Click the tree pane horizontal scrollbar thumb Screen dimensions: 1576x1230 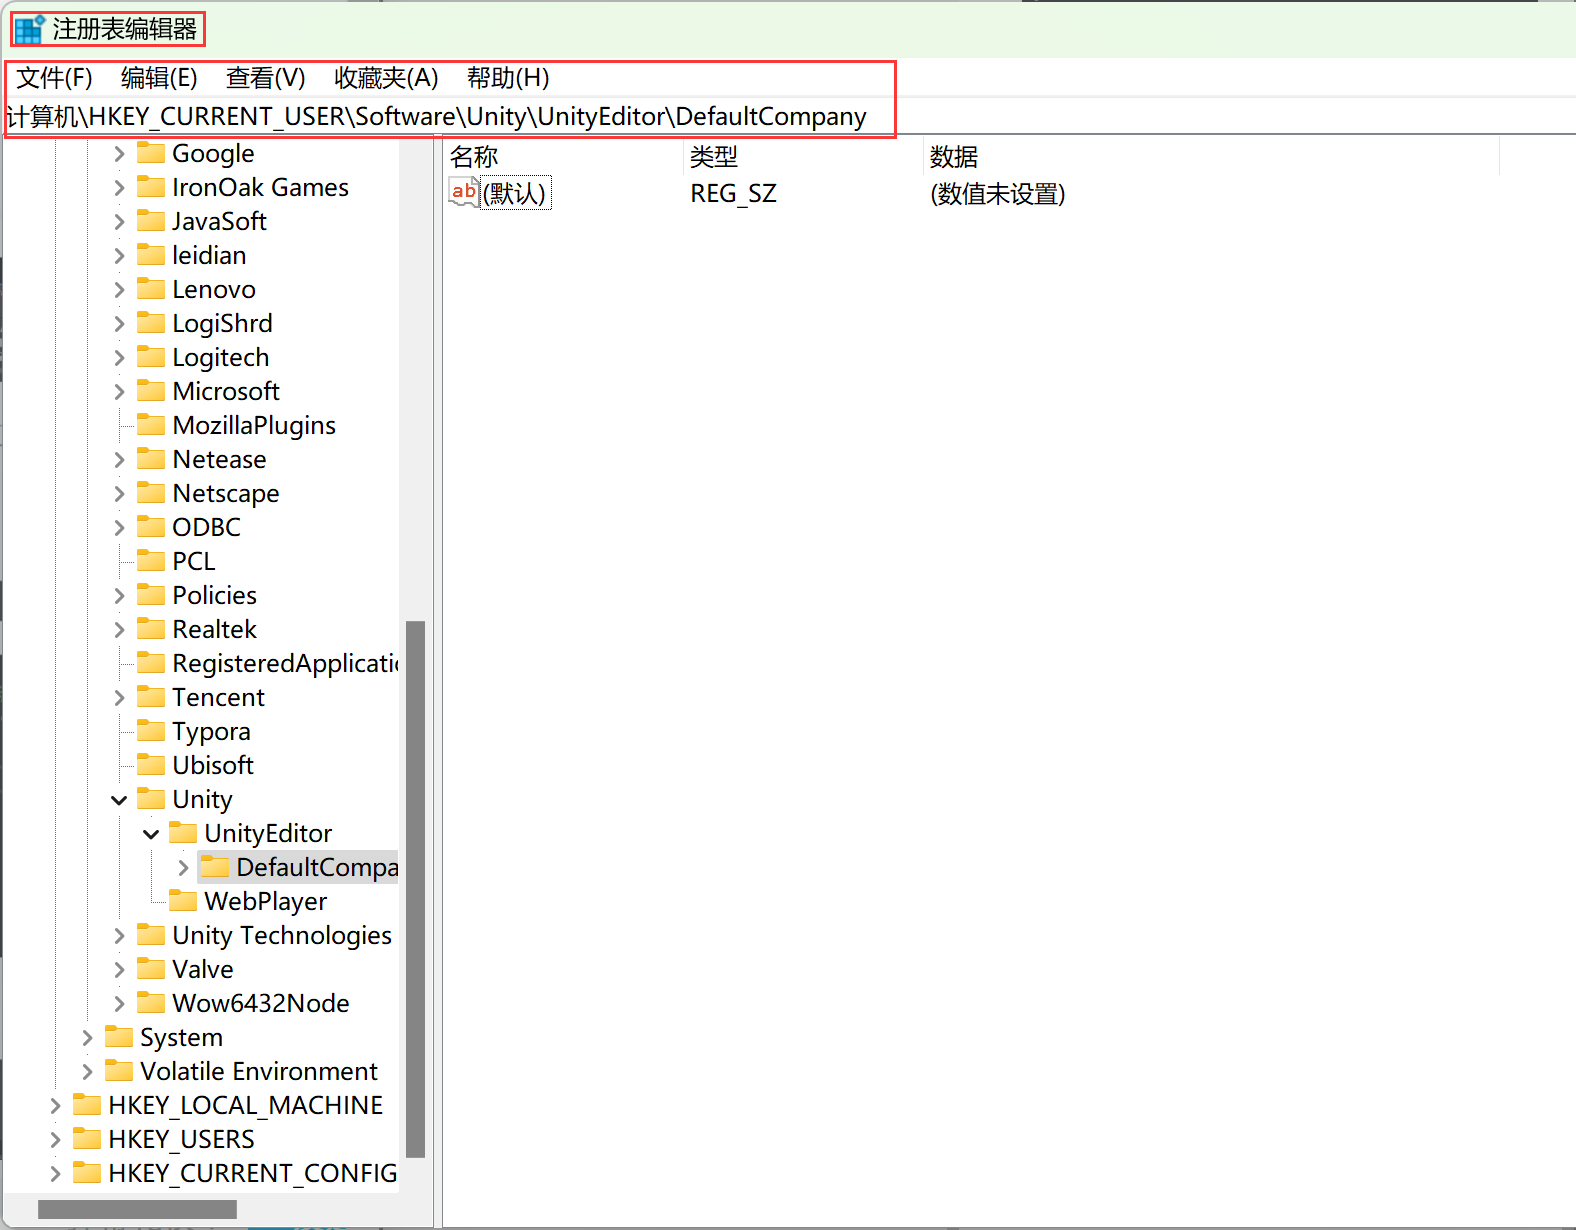click(x=137, y=1209)
